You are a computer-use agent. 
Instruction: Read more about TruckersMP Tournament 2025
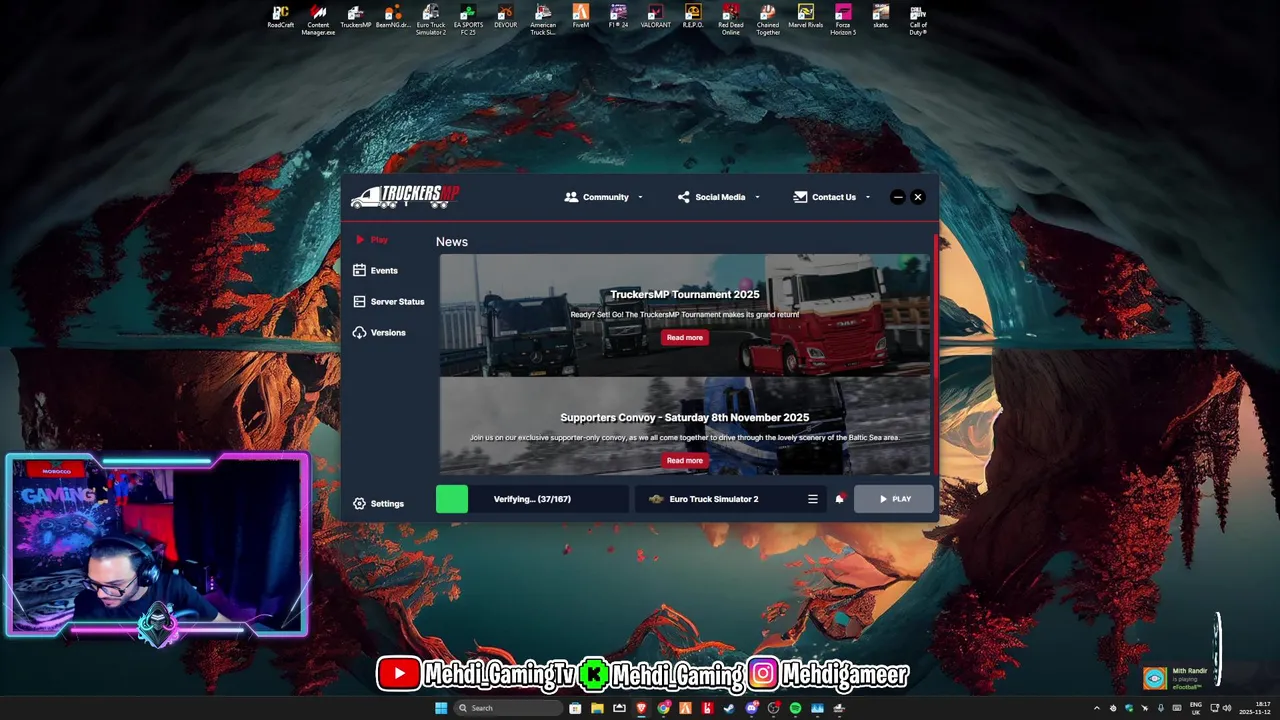pos(685,338)
